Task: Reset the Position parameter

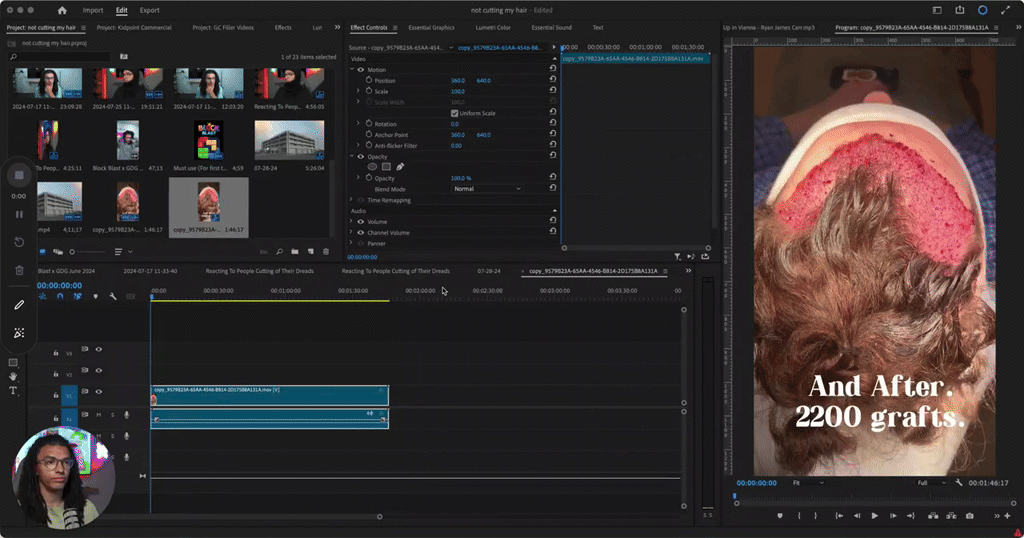Action: click(553, 80)
